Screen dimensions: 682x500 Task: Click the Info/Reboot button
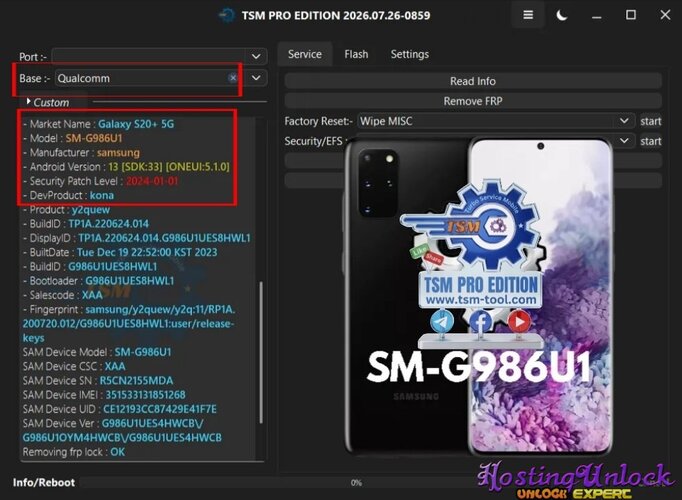tap(43, 483)
